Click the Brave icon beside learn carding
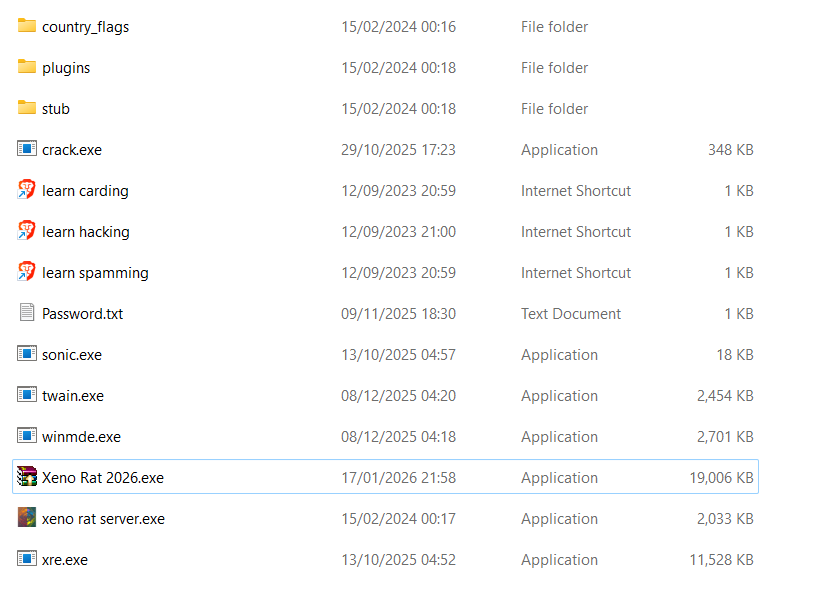Image resolution: width=826 pixels, height=611 pixels. click(27, 190)
